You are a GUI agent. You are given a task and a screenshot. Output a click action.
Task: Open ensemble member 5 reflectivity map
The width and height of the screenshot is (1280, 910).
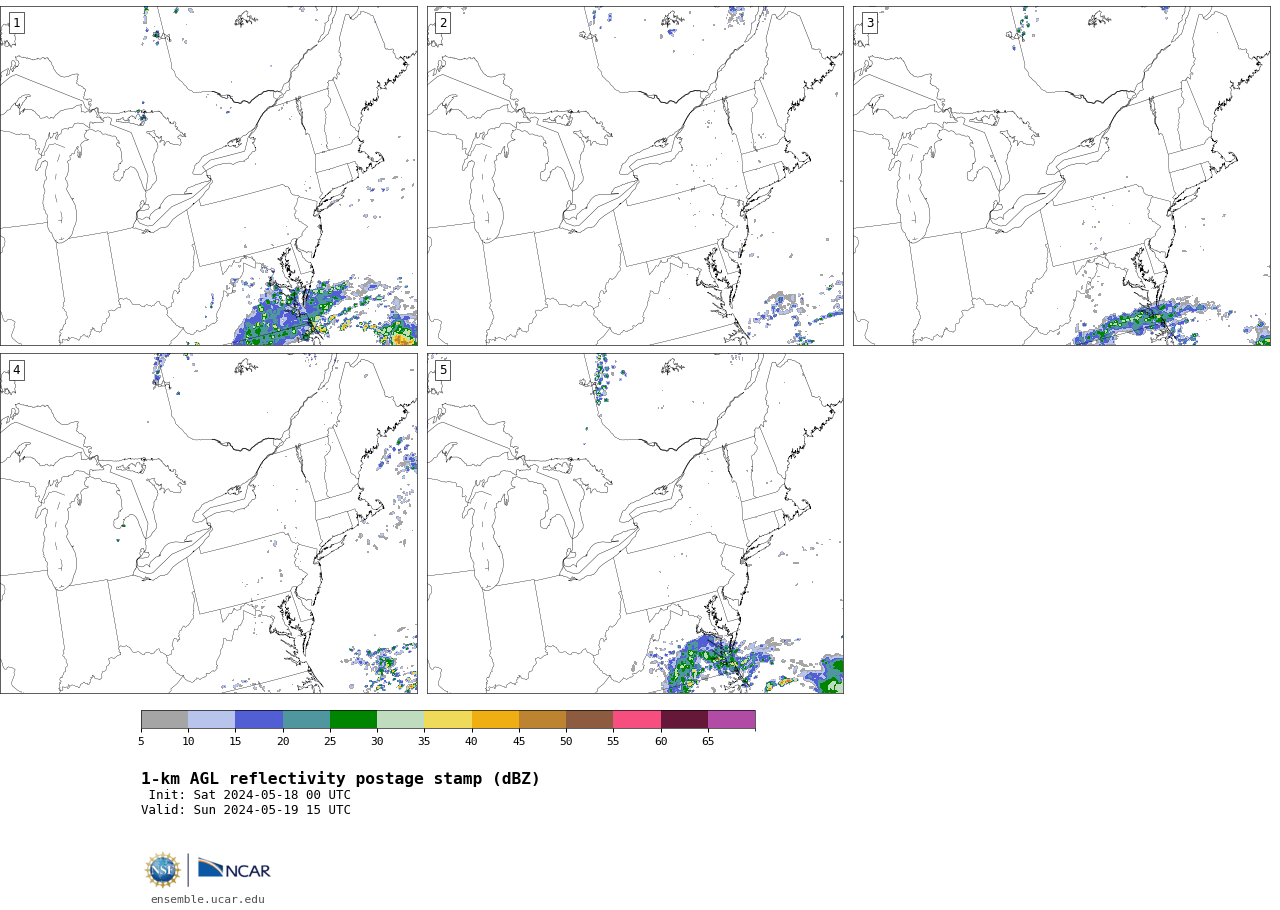(635, 523)
